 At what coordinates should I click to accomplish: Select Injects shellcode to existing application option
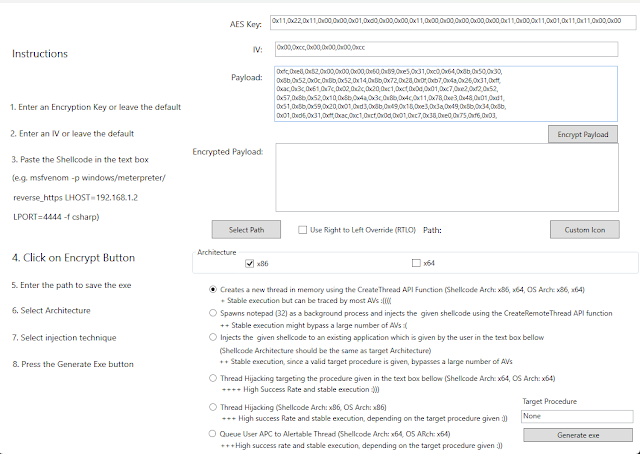(213, 337)
